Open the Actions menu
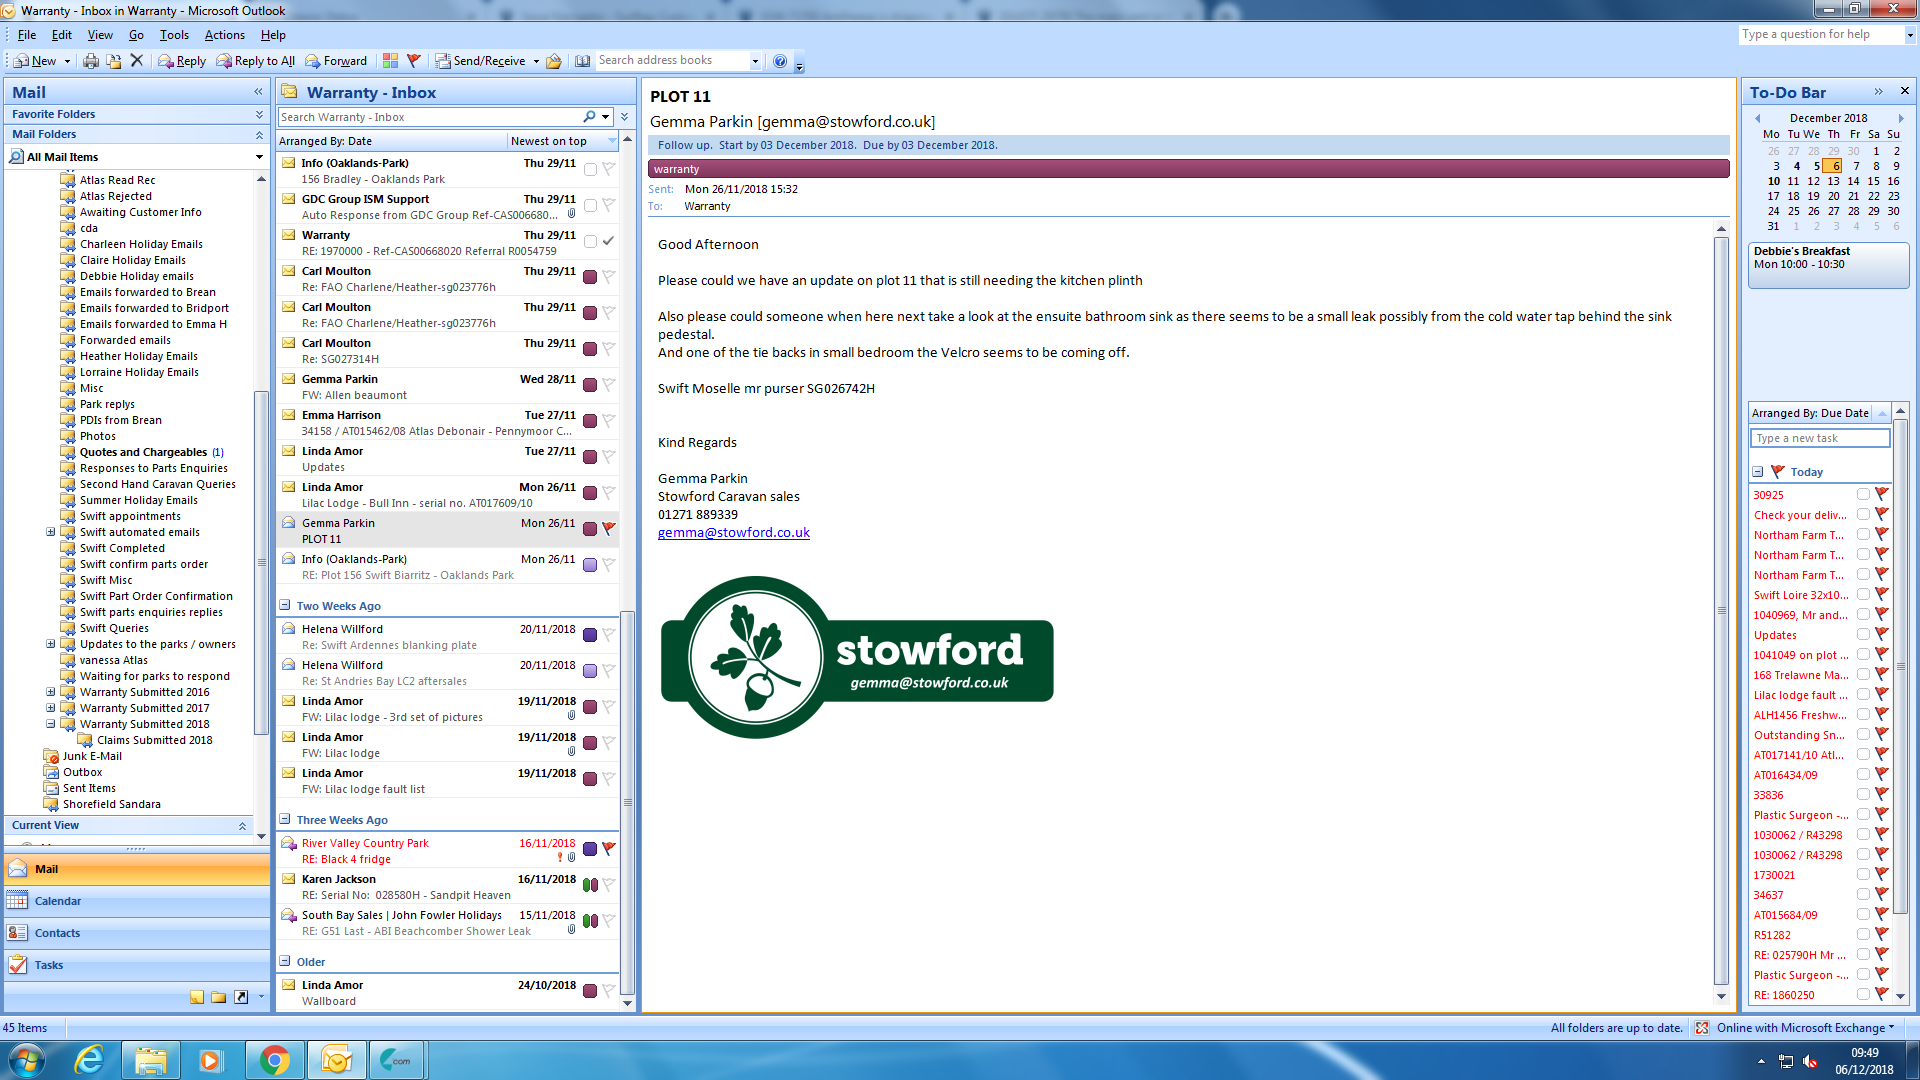 (224, 35)
